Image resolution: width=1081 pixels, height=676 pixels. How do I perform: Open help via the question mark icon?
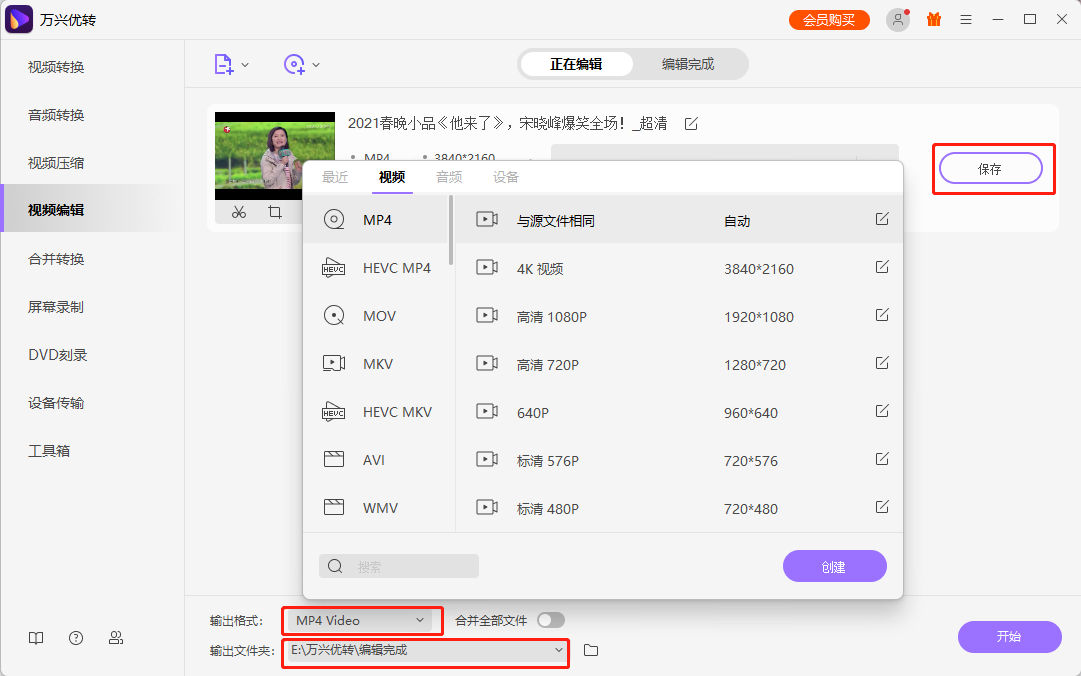[x=76, y=637]
